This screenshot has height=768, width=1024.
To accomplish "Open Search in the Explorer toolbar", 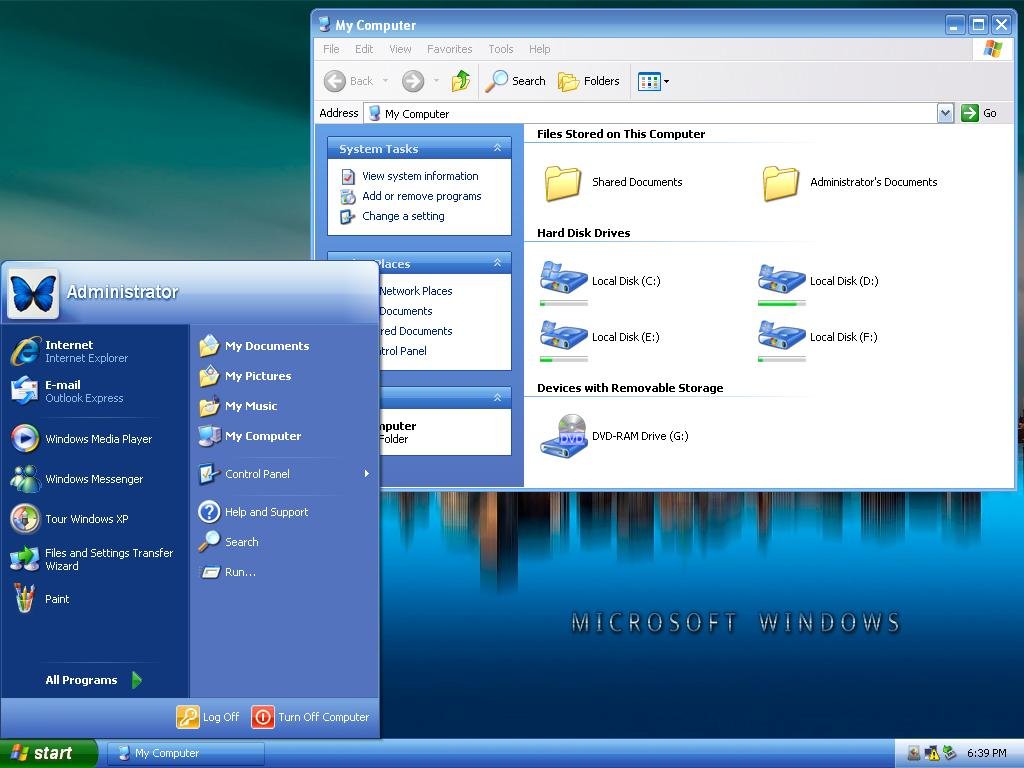I will [516, 81].
